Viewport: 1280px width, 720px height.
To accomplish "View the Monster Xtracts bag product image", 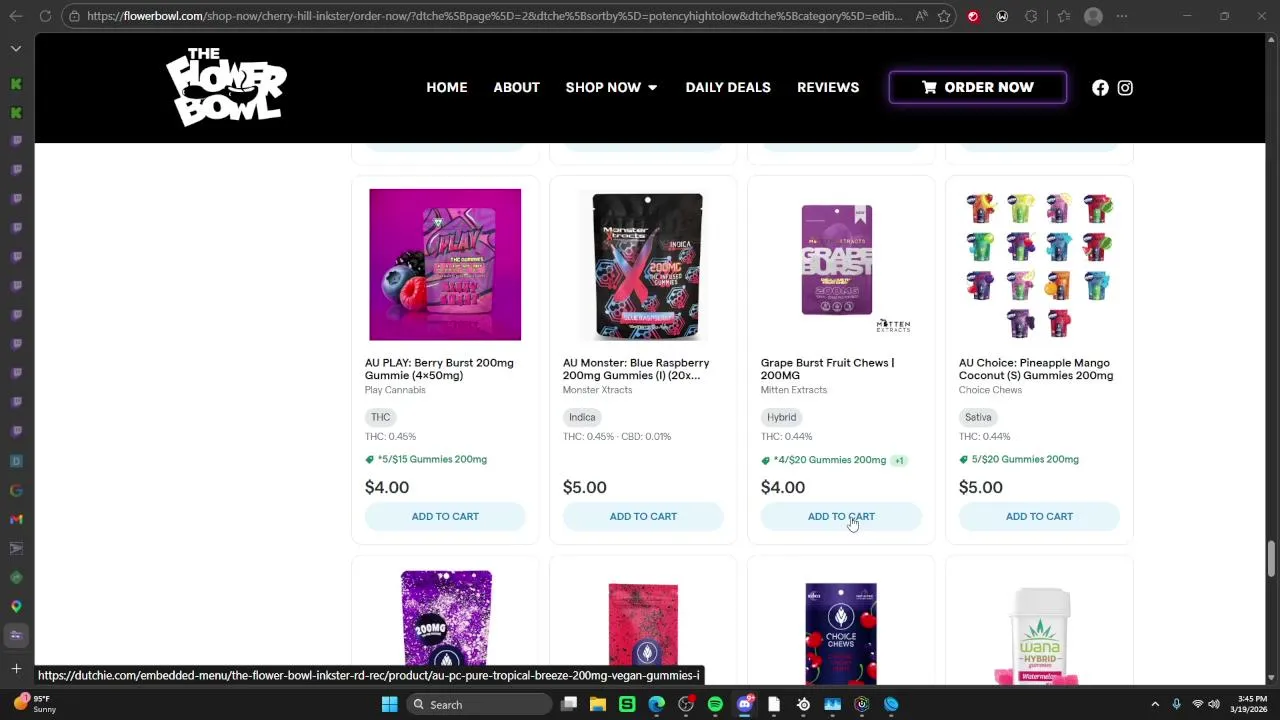I will tap(647, 266).
